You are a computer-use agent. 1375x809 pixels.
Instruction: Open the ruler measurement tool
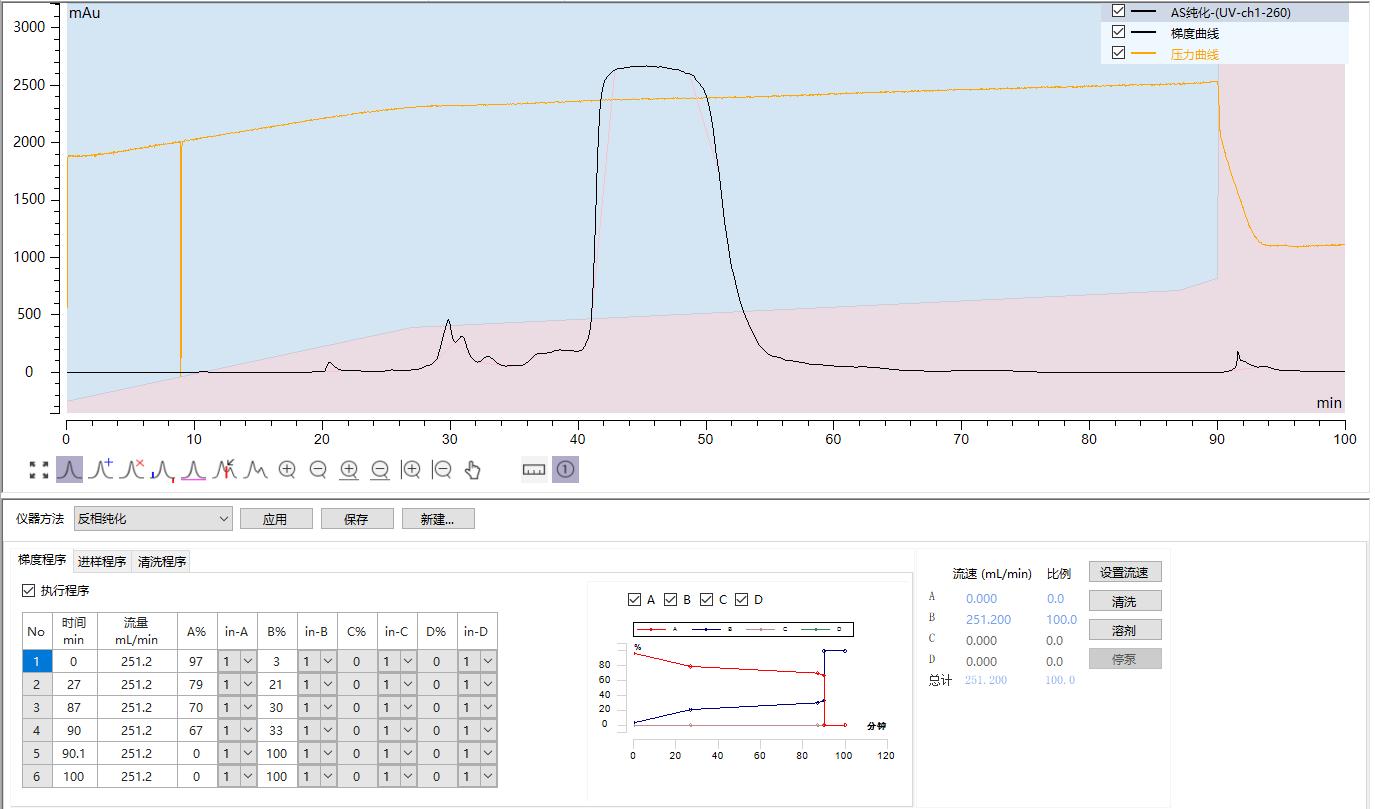[533, 468]
